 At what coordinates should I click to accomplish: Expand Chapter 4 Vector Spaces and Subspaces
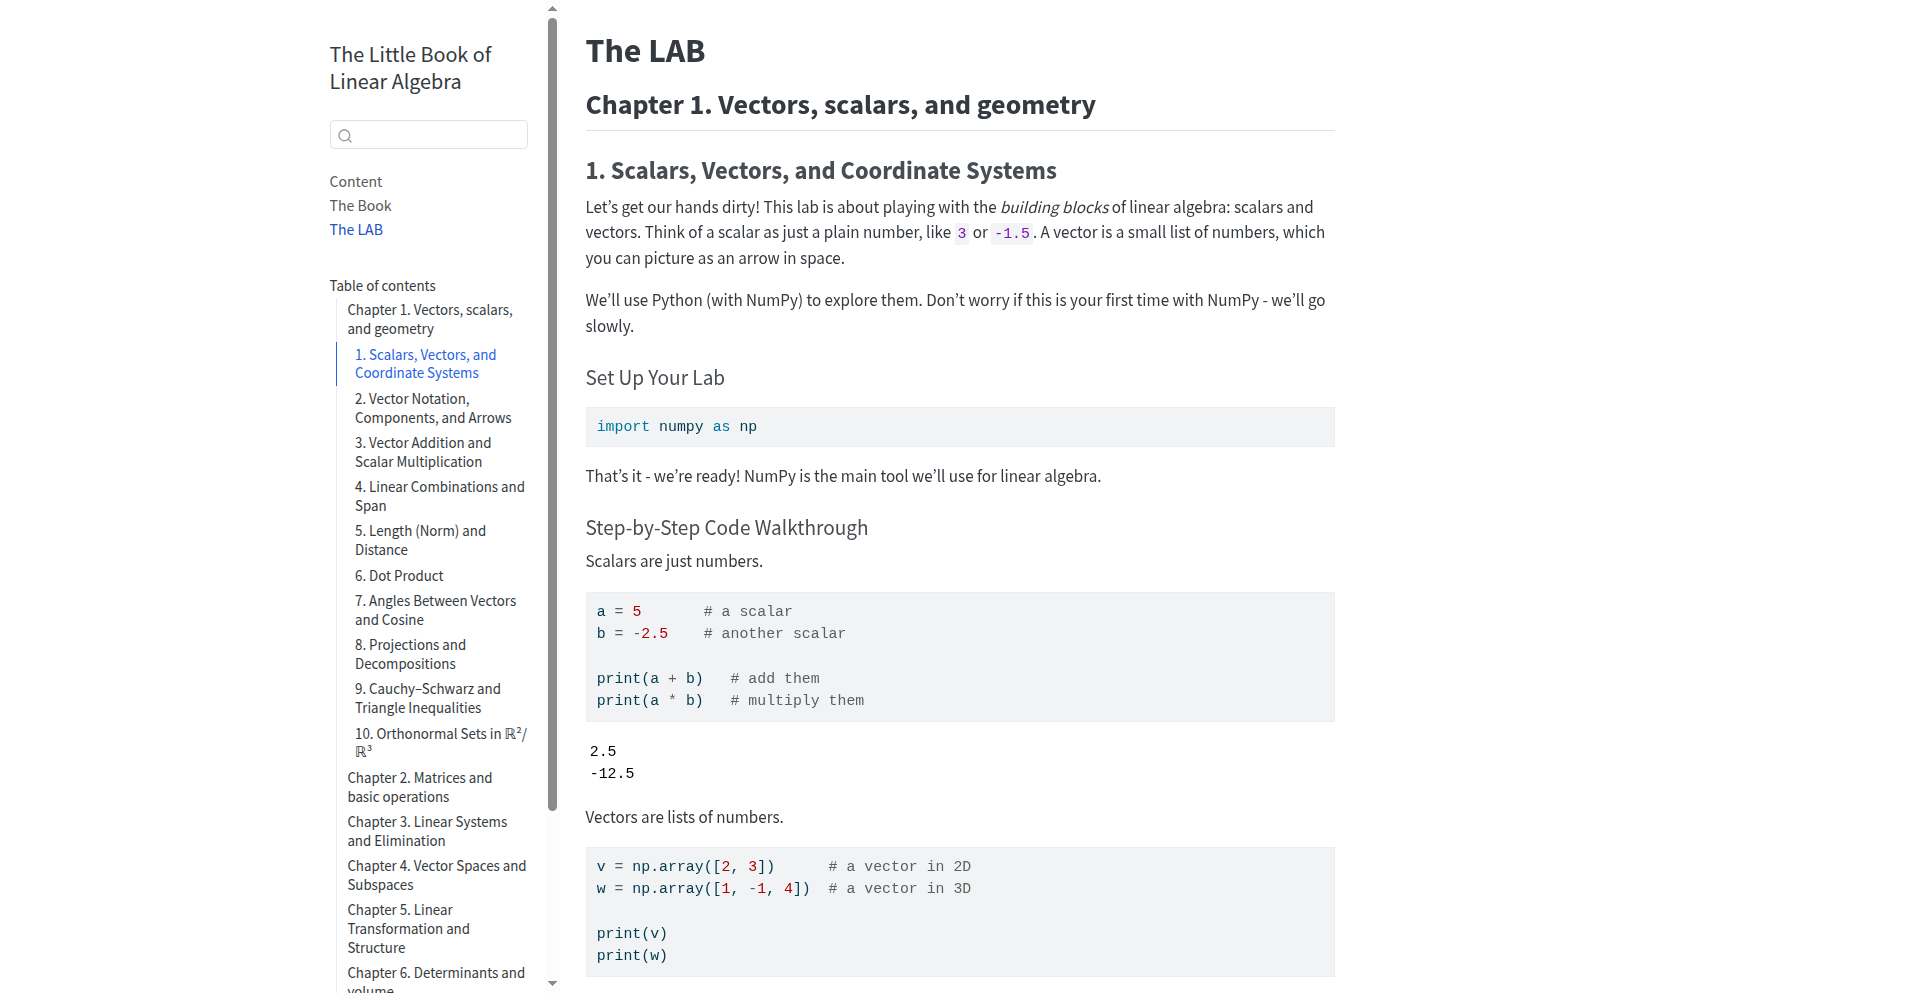[437, 875]
